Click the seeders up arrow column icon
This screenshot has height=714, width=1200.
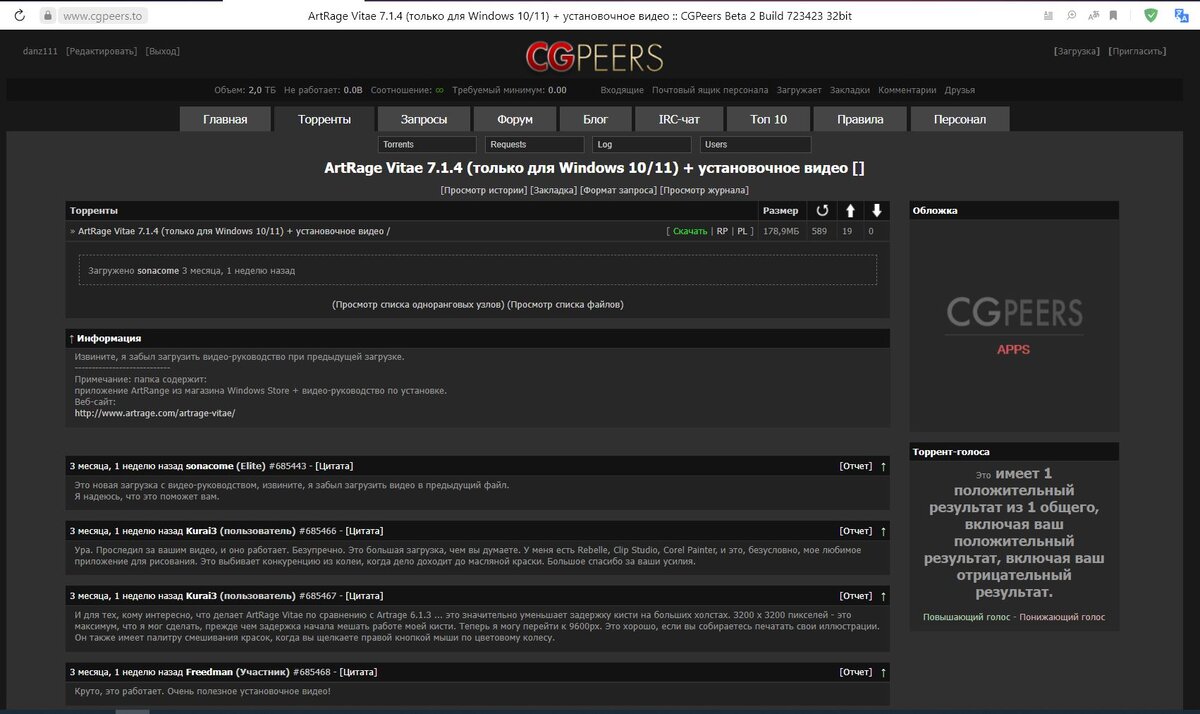[850, 210]
